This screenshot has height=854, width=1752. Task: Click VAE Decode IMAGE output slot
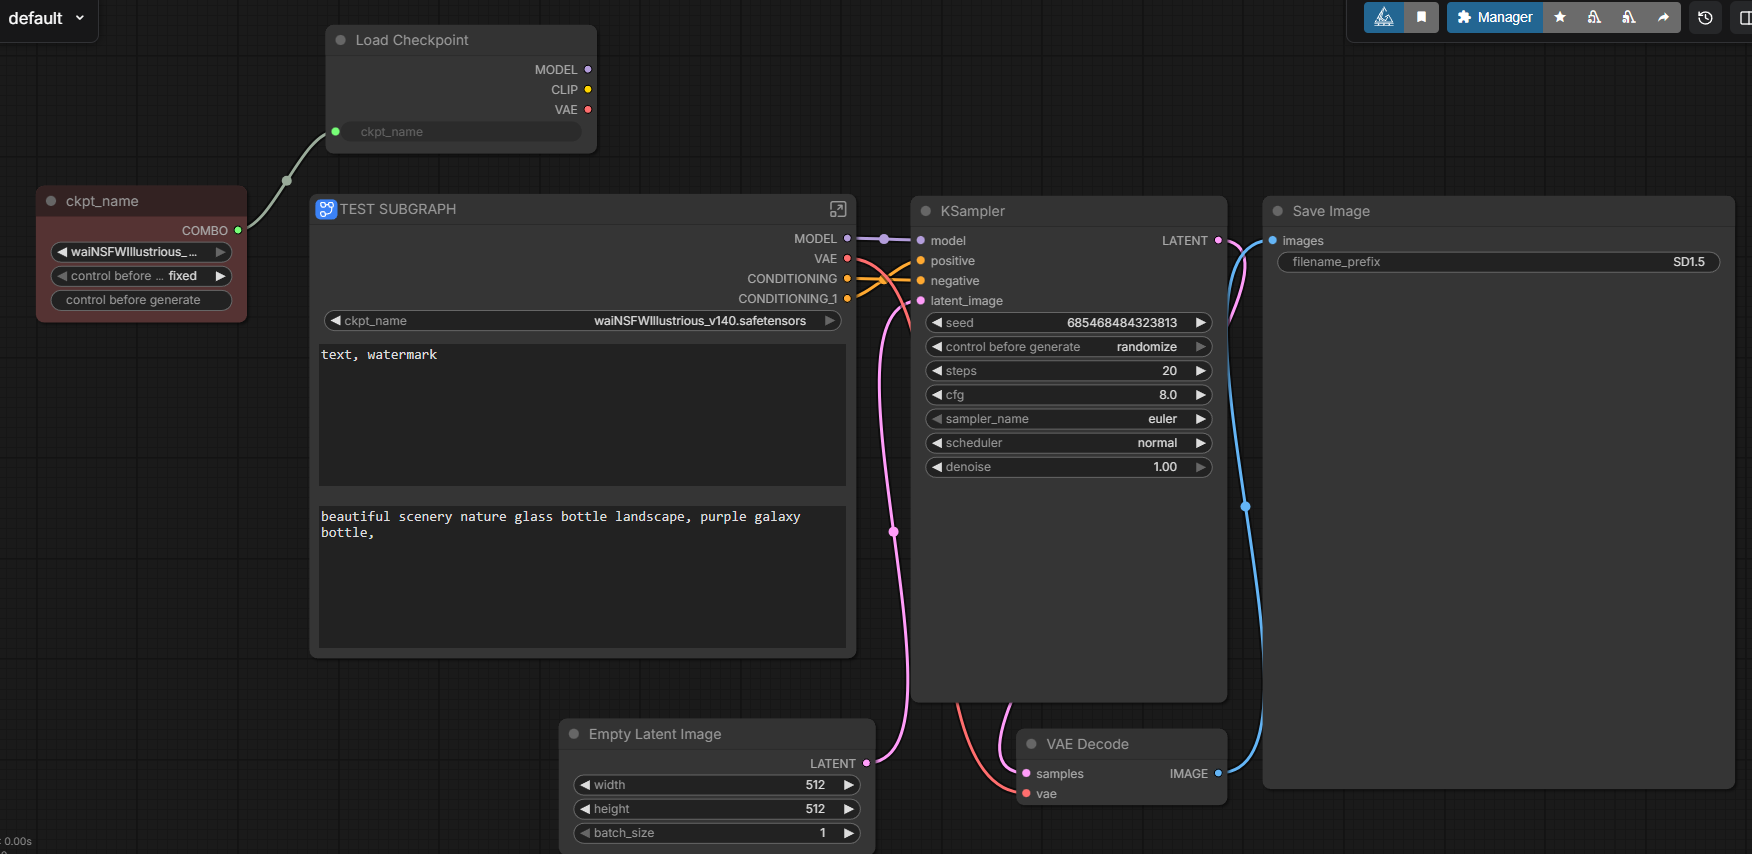(x=1218, y=773)
